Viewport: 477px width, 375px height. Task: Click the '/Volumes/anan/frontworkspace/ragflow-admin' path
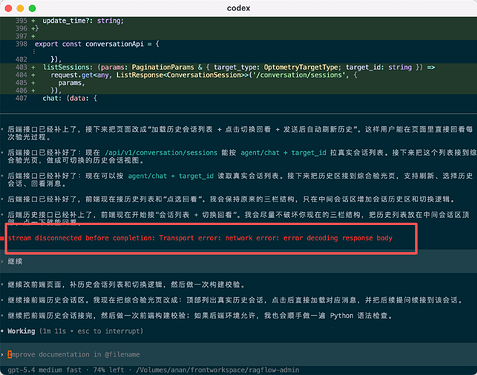(218, 370)
